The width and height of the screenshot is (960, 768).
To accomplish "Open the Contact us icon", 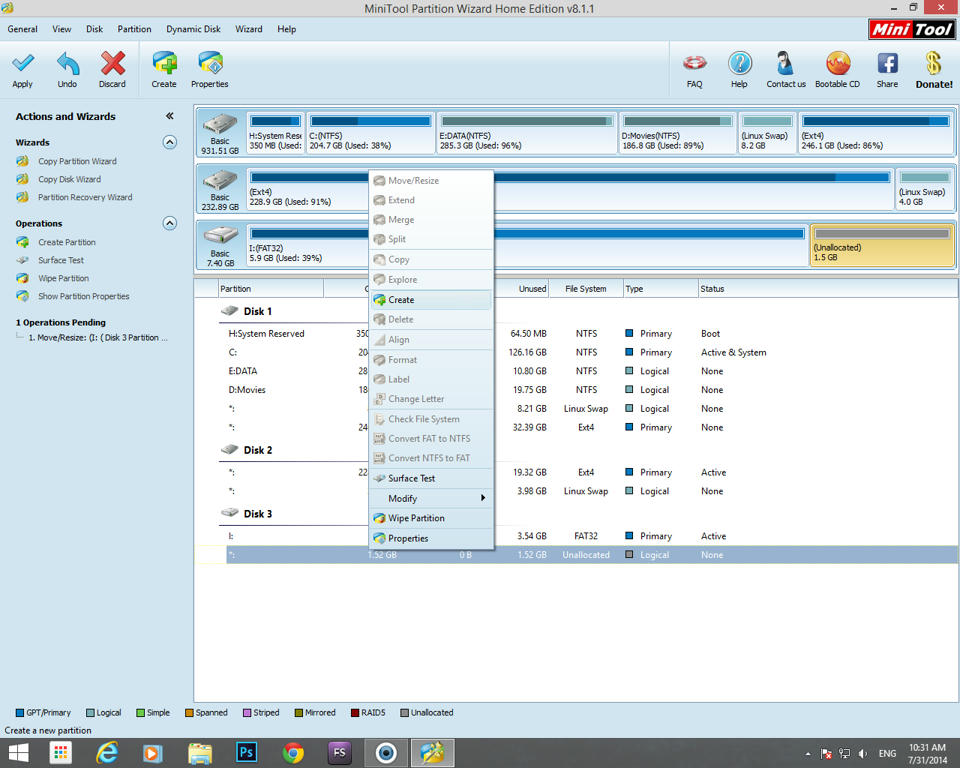I will [786, 66].
